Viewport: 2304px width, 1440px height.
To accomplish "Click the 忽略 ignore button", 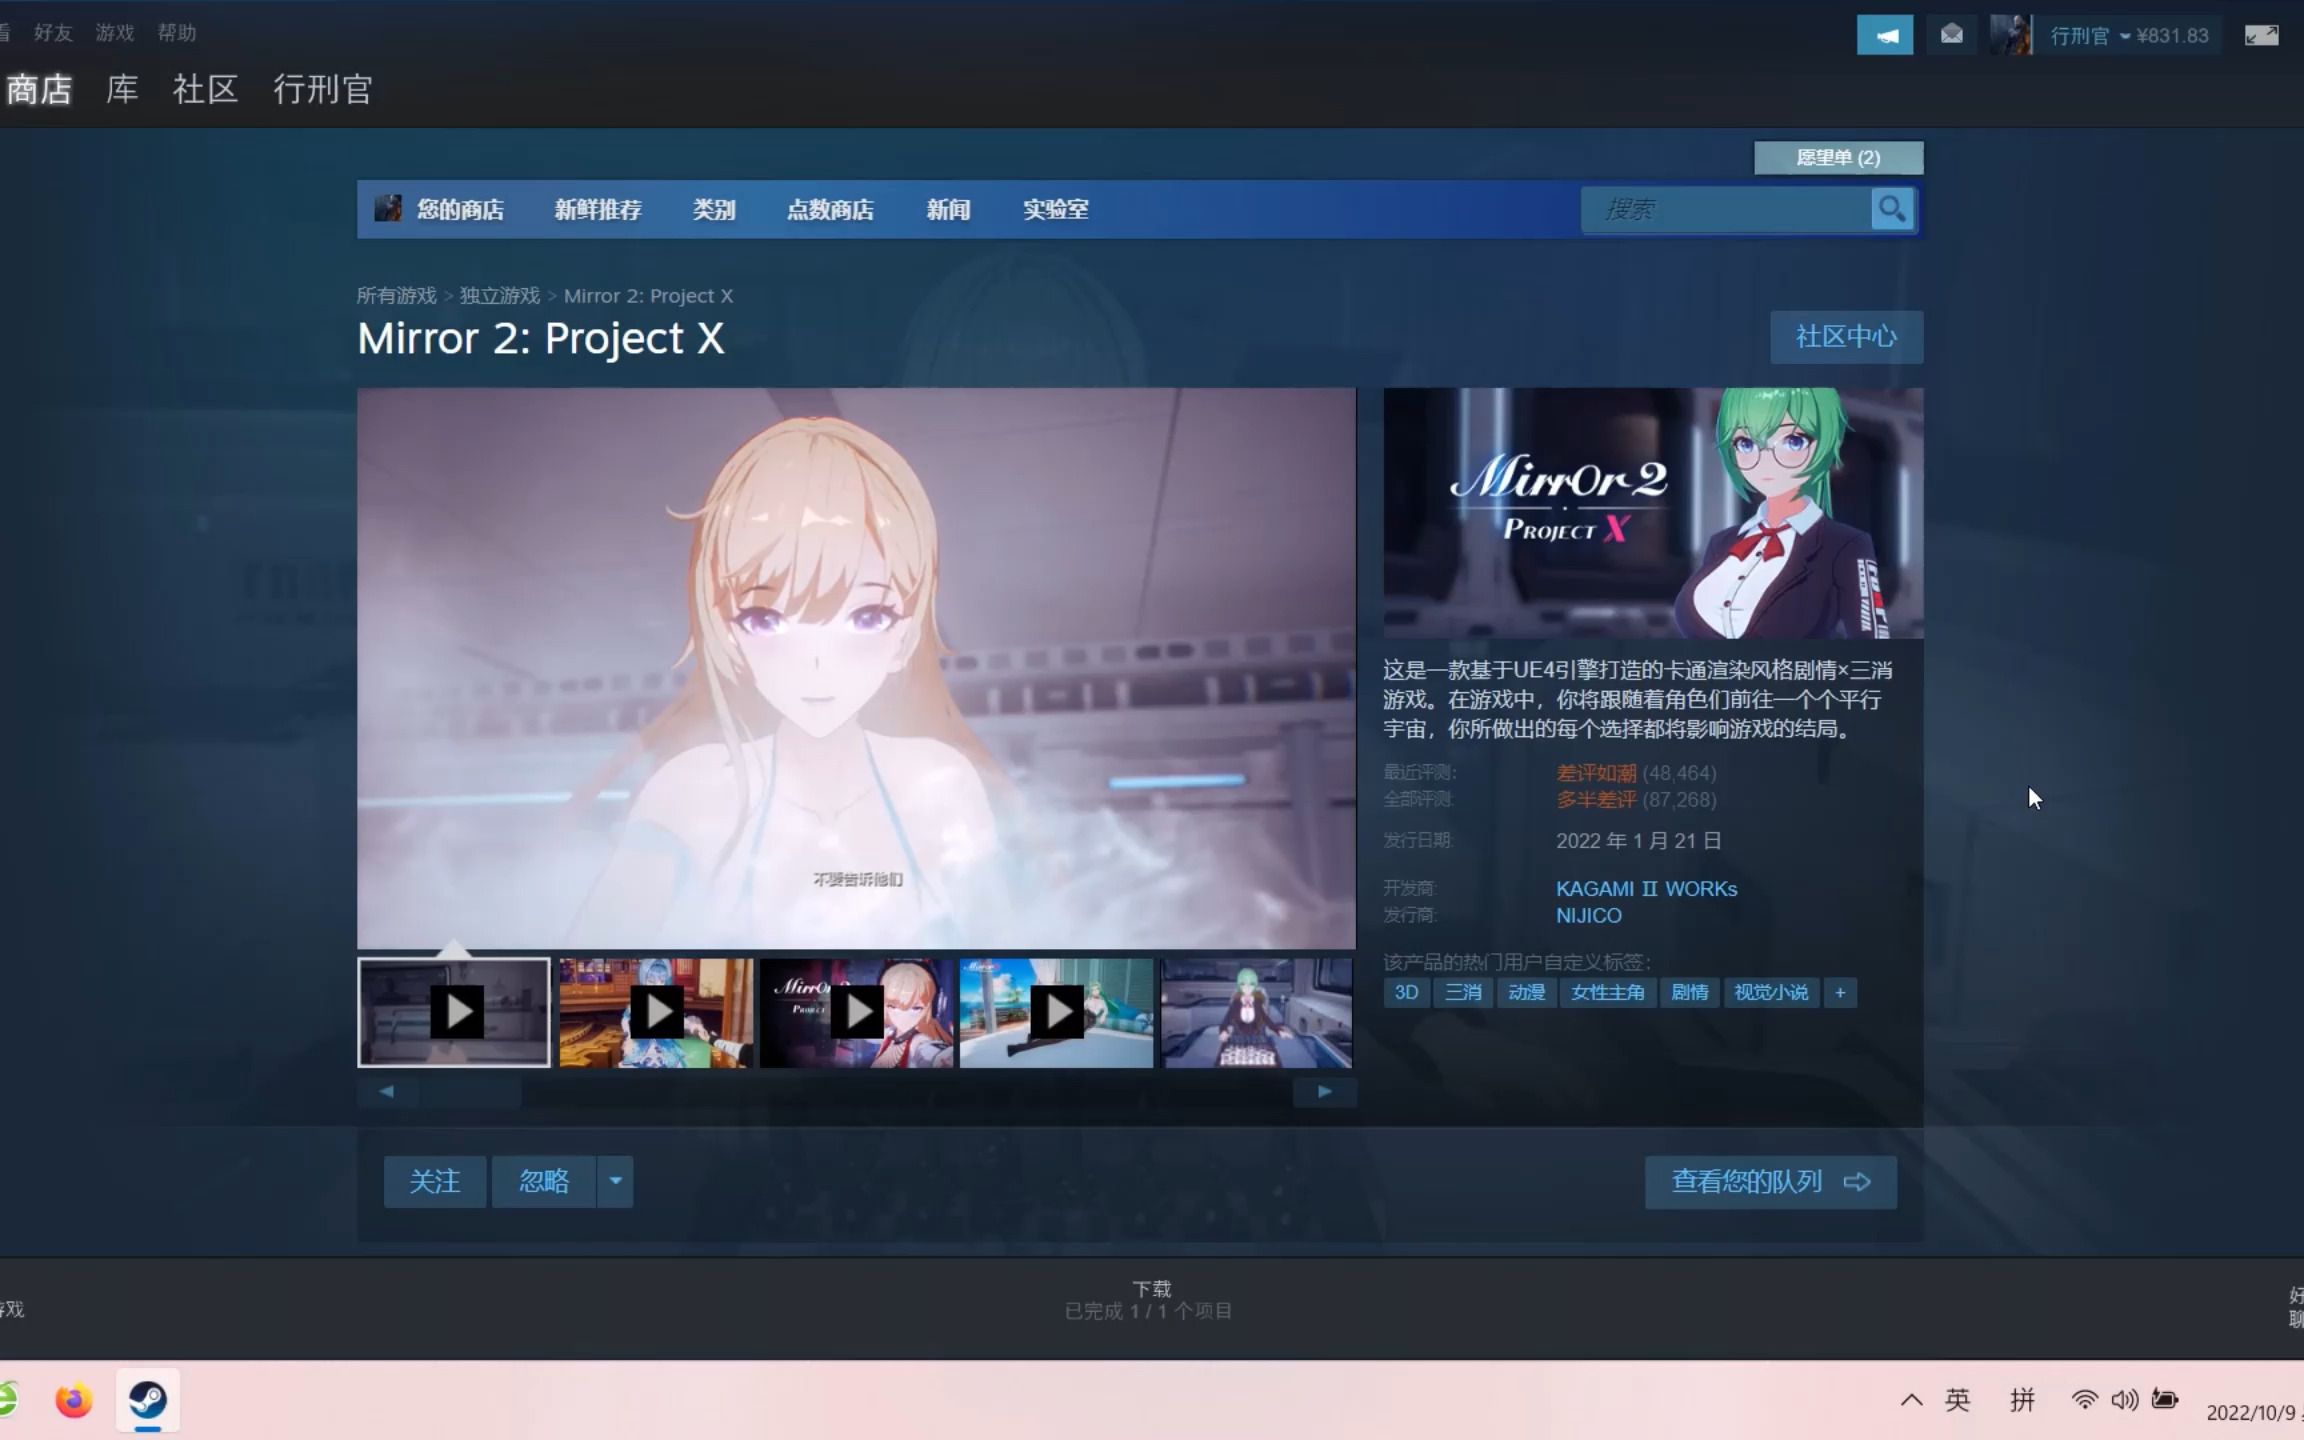I will point(544,1181).
